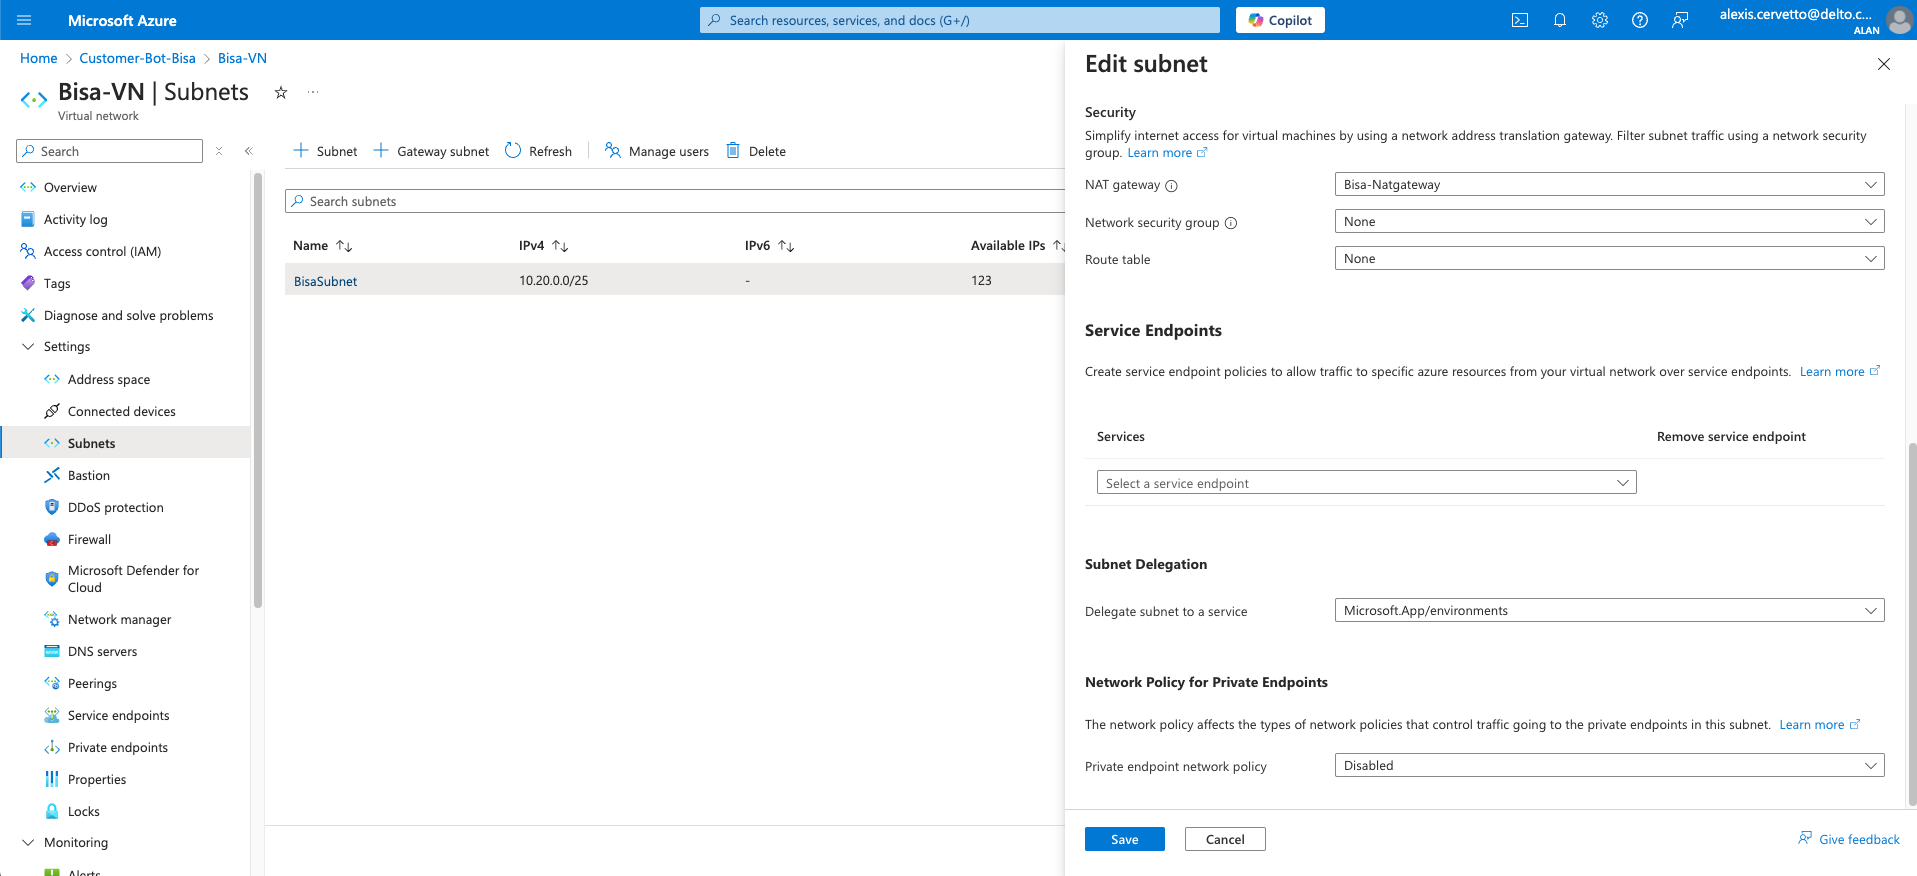Open Copilot

tap(1280, 20)
